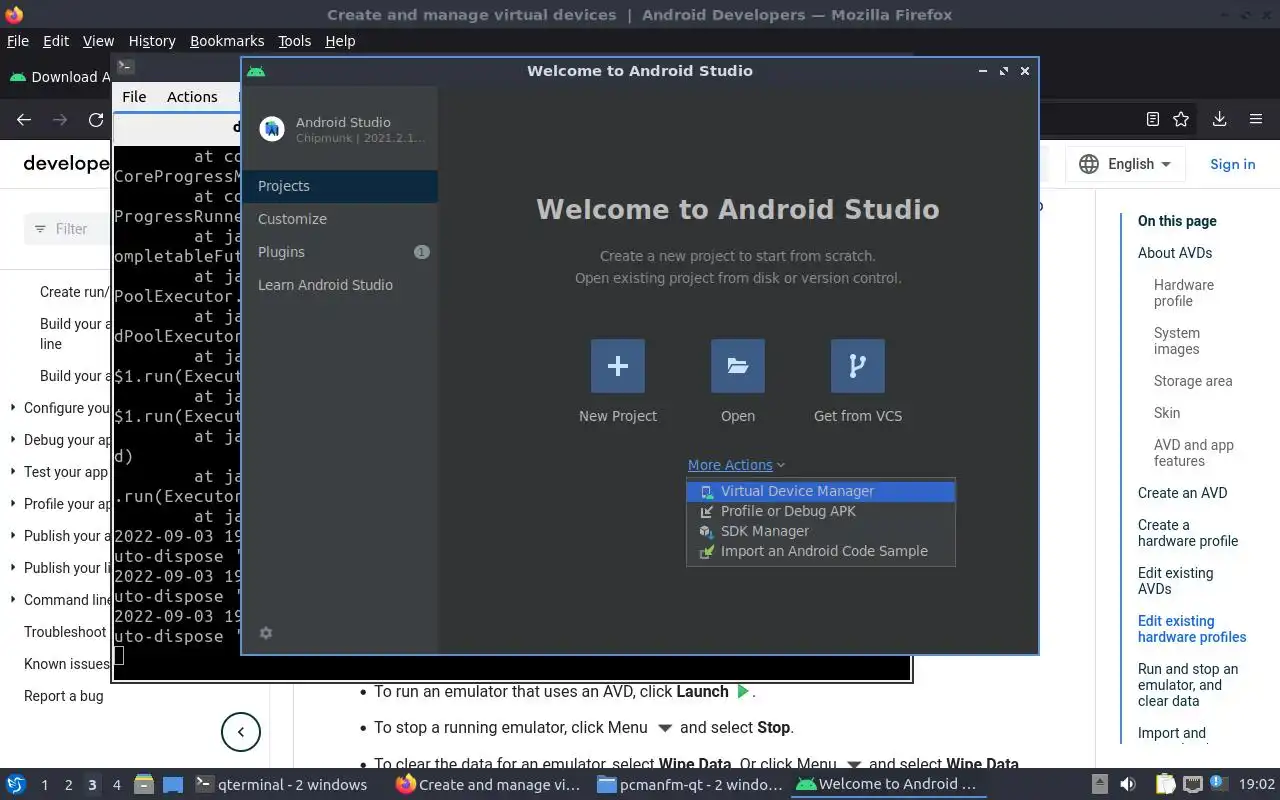Click Firefox reload page icon
Image resolution: width=1280 pixels, height=800 pixels.
[96, 119]
